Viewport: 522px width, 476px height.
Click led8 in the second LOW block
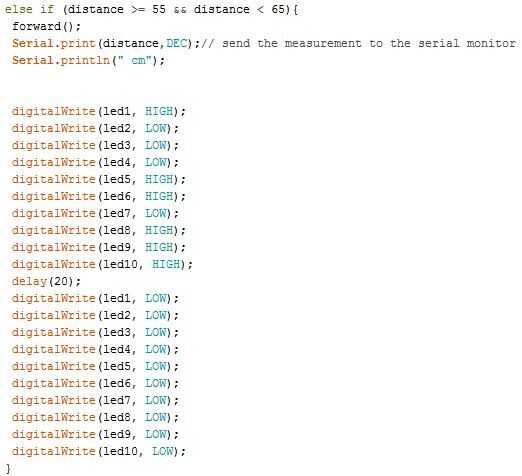(x=117, y=417)
